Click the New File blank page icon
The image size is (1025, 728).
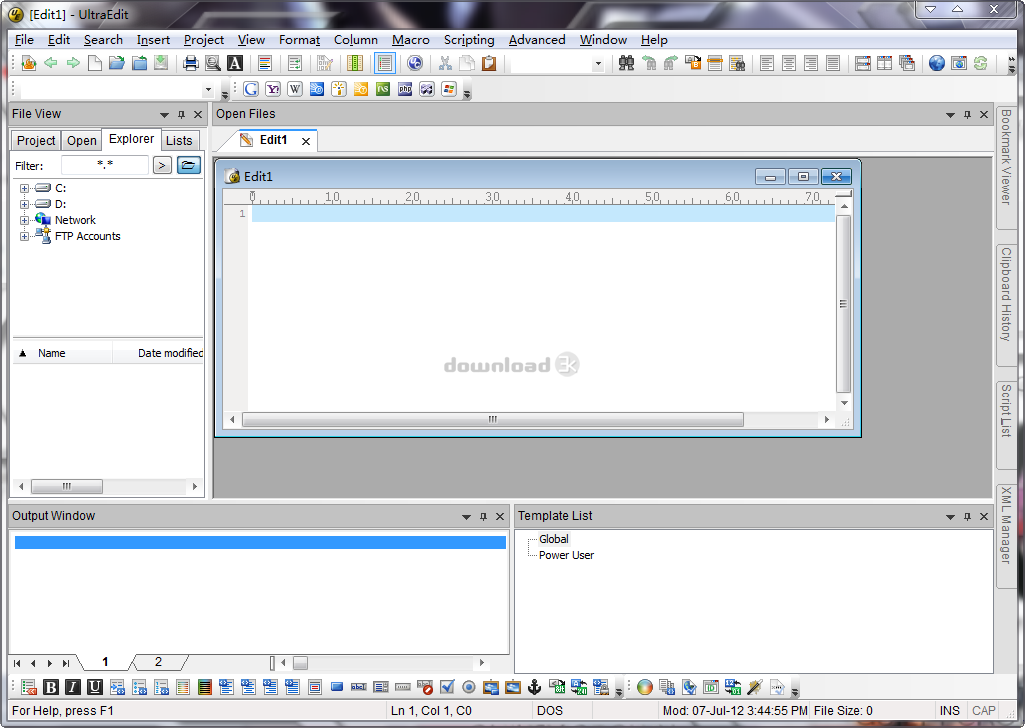pos(95,63)
